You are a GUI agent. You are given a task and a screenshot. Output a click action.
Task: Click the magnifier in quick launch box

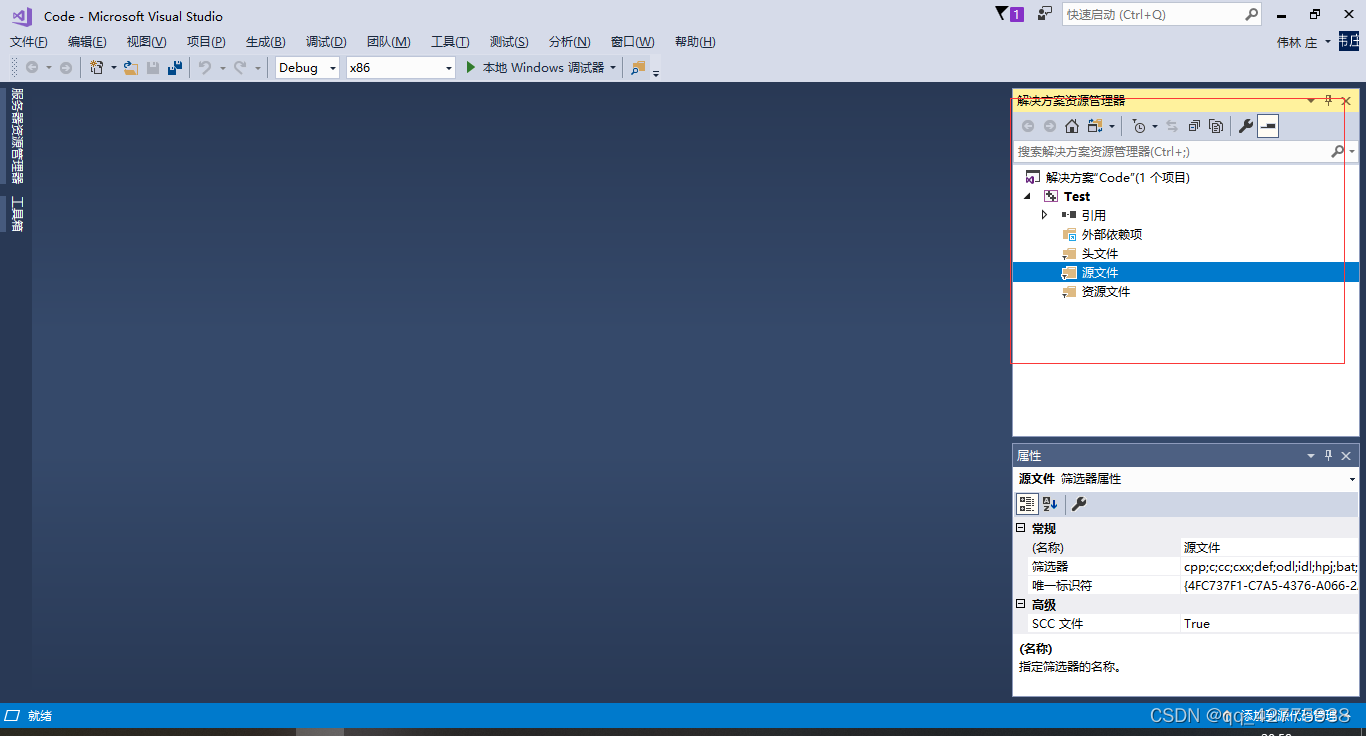coord(1251,14)
